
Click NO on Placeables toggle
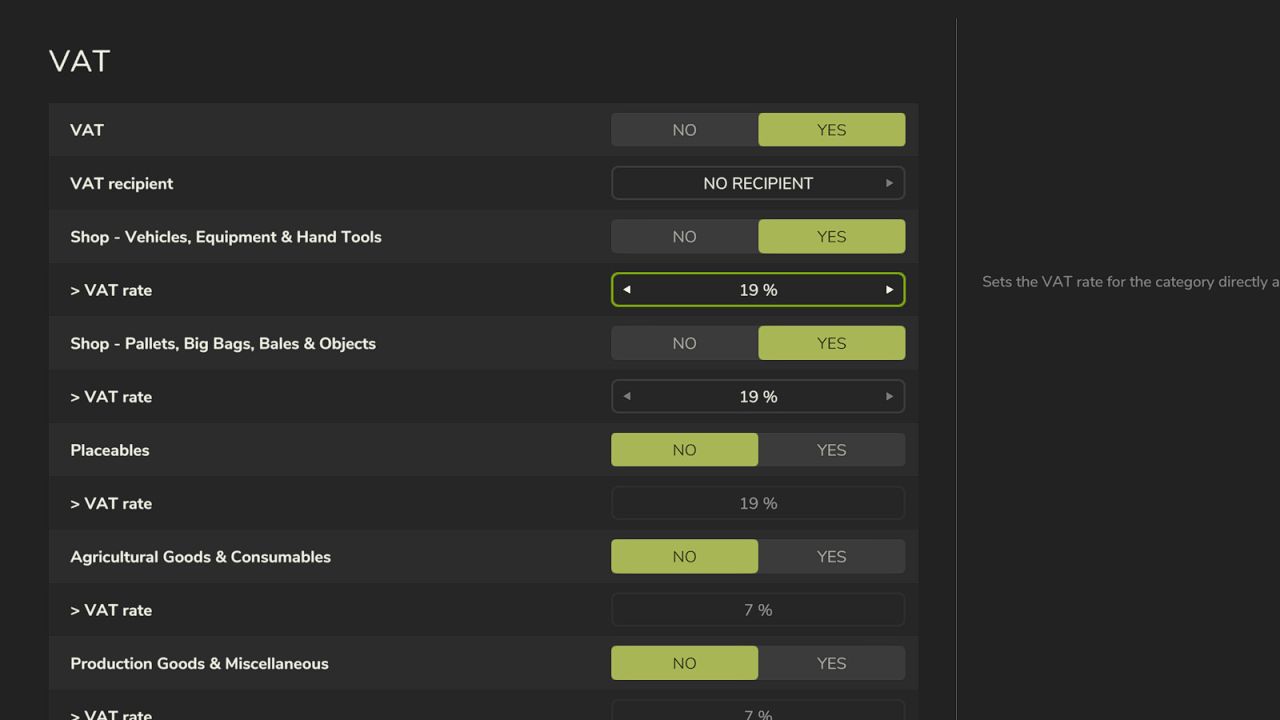pos(685,450)
